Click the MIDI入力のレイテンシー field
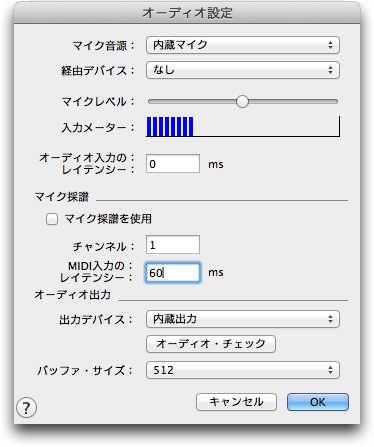Screen dimensions: 374x447 [173, 273]
